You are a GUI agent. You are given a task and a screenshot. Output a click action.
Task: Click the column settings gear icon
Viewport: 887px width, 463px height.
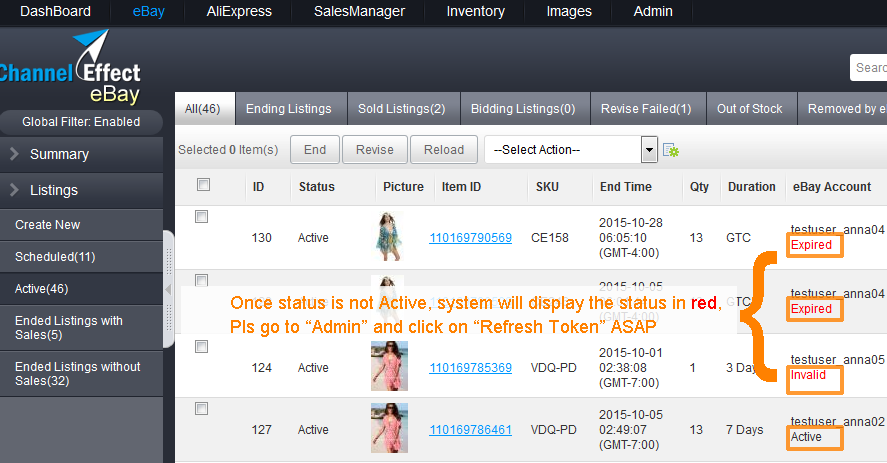[670, 150]
